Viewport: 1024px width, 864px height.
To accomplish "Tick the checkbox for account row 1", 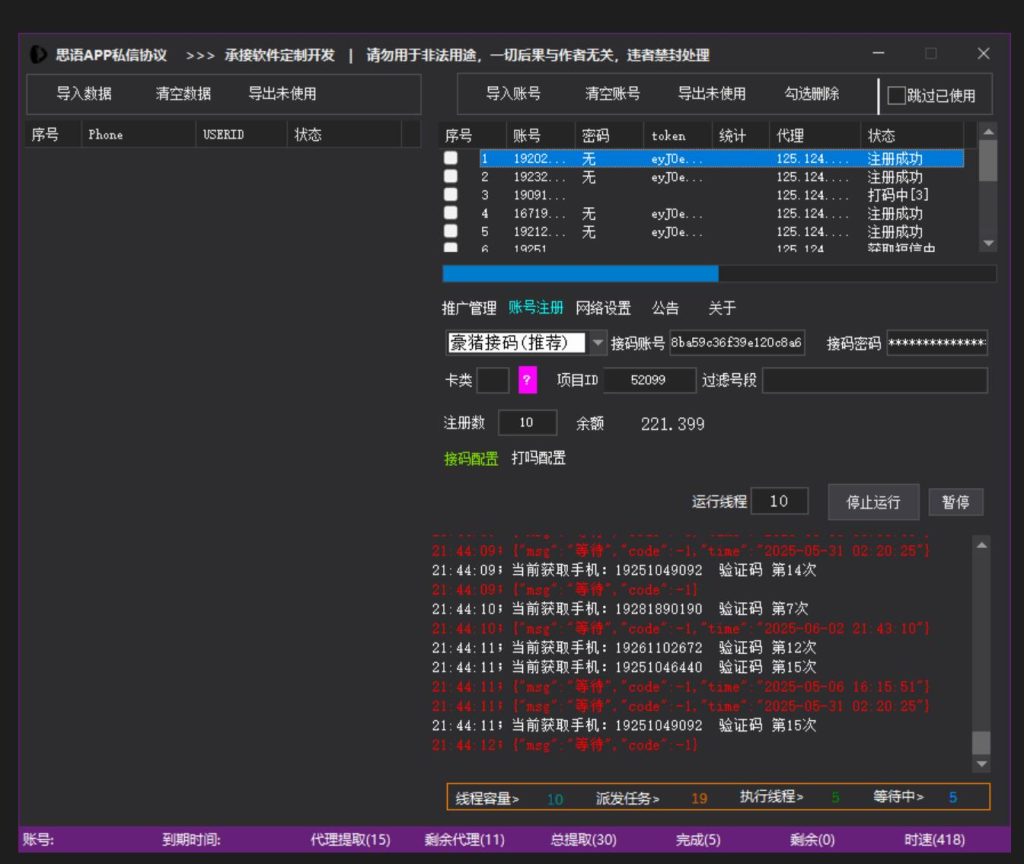I will tap(451, 158).
